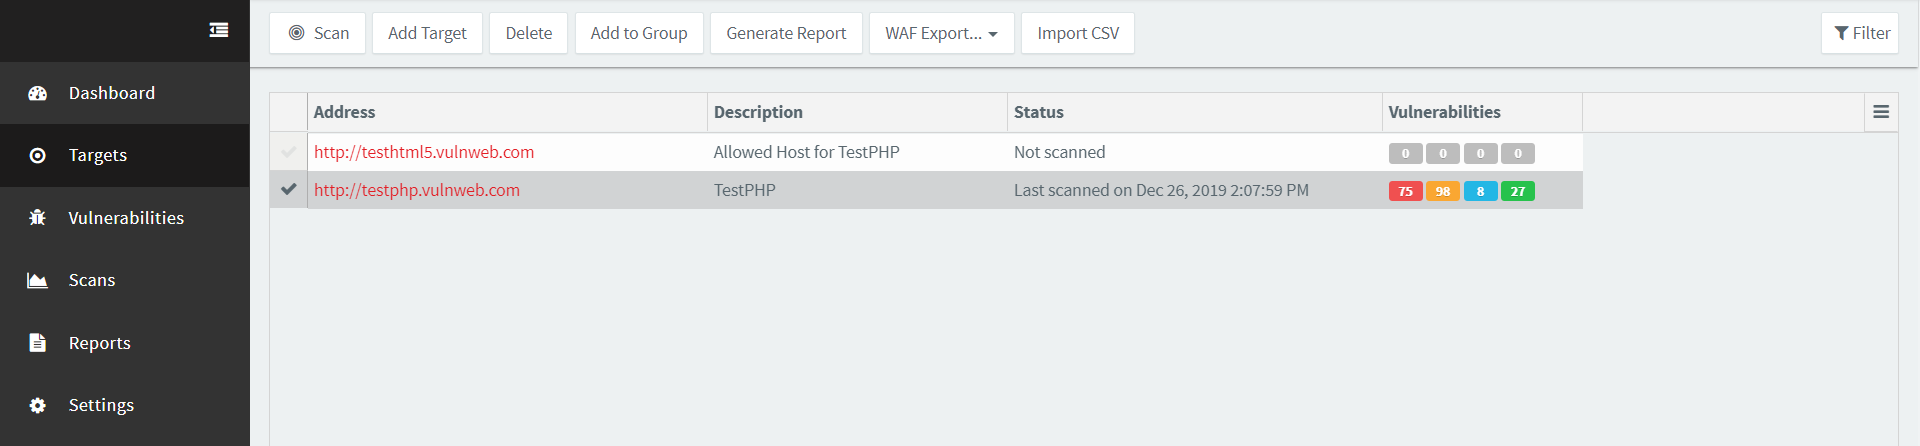This screenshot has height=446, width=1920.
Task: Sort by the Address column header
Action: (345, 112)
